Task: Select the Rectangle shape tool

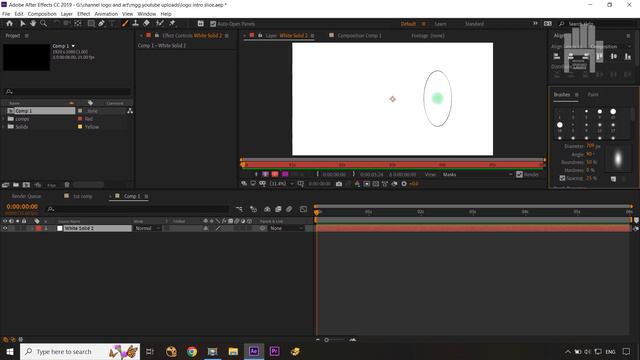Action: pyautogui.click(x=91, y=24)
